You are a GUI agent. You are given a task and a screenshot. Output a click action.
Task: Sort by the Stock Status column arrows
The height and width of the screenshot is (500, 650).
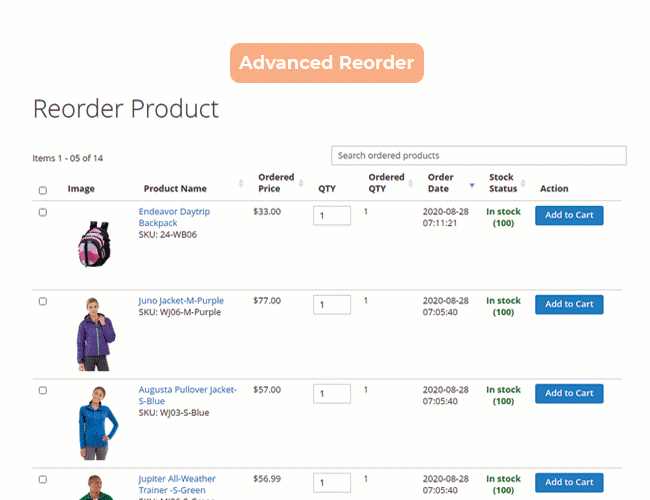[523, 183]
